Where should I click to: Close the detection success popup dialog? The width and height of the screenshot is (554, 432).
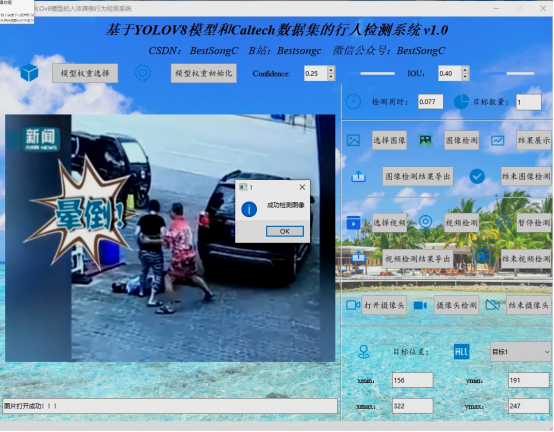(x=302, y=187)
